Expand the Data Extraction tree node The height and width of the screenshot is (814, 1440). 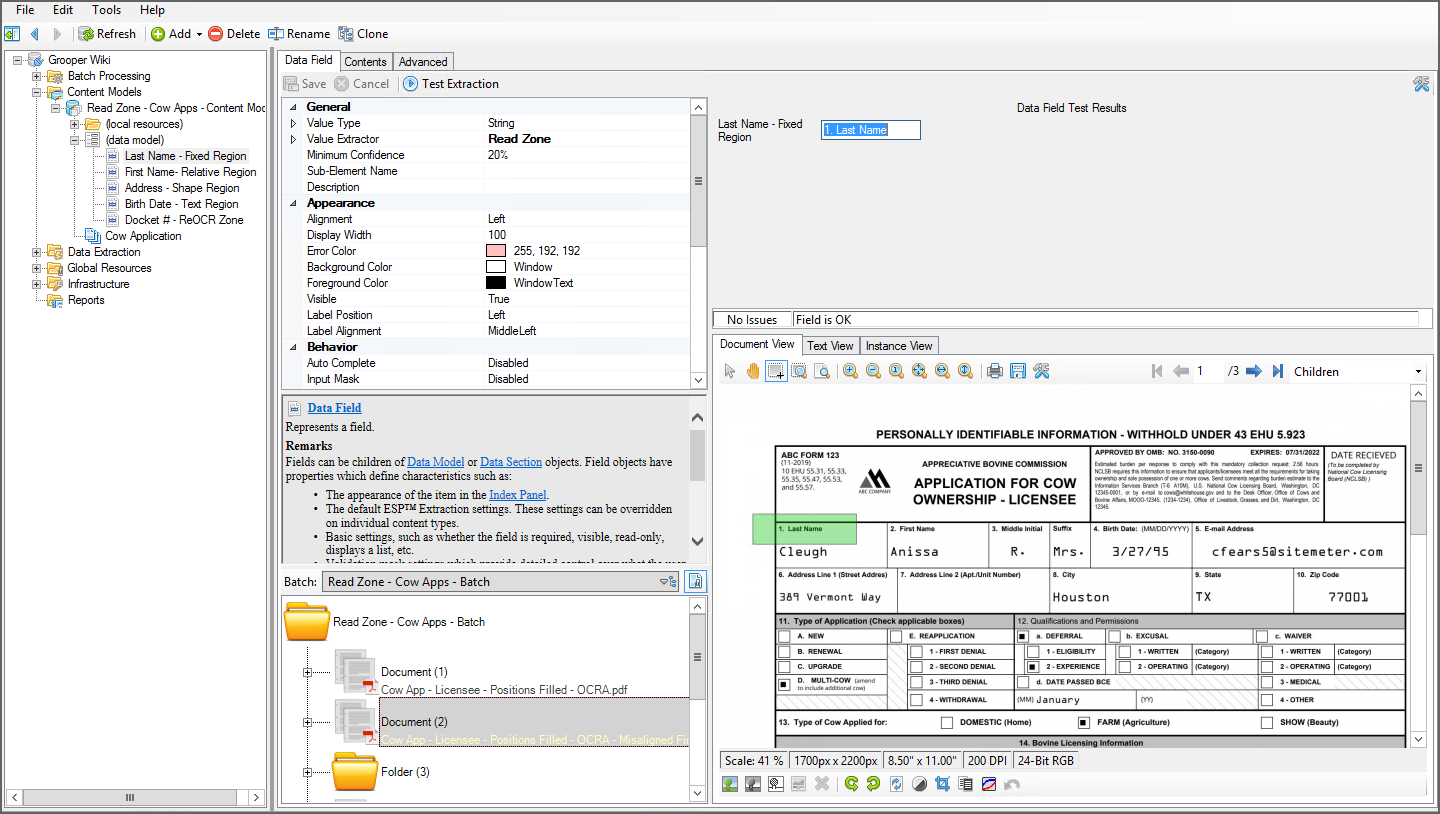[x=37, y=252]
